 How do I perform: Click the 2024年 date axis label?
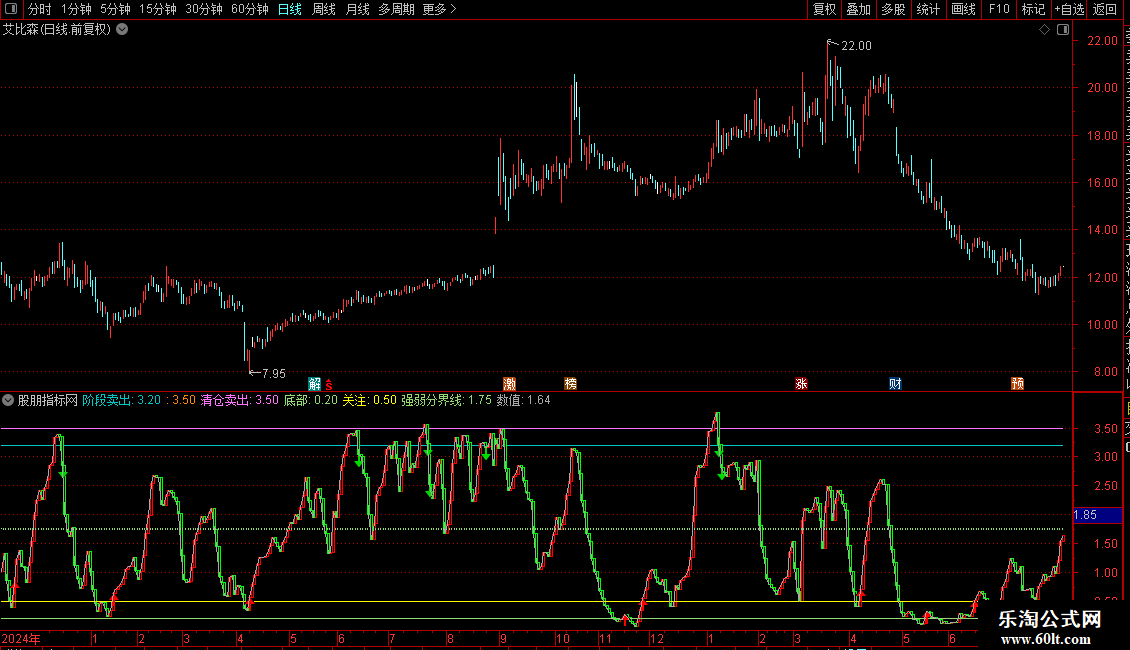pyautogui.click(x=21, y=638)
